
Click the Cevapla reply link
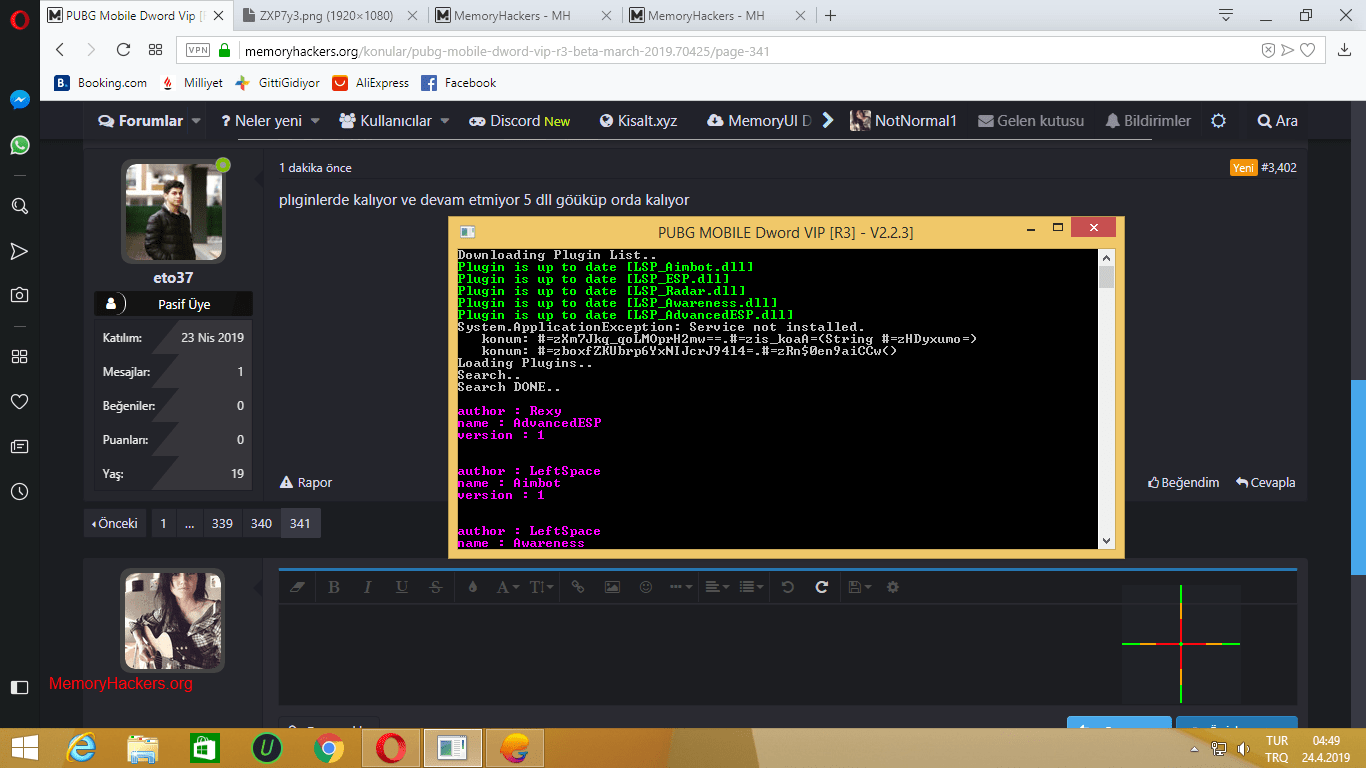coord(1265,483)
